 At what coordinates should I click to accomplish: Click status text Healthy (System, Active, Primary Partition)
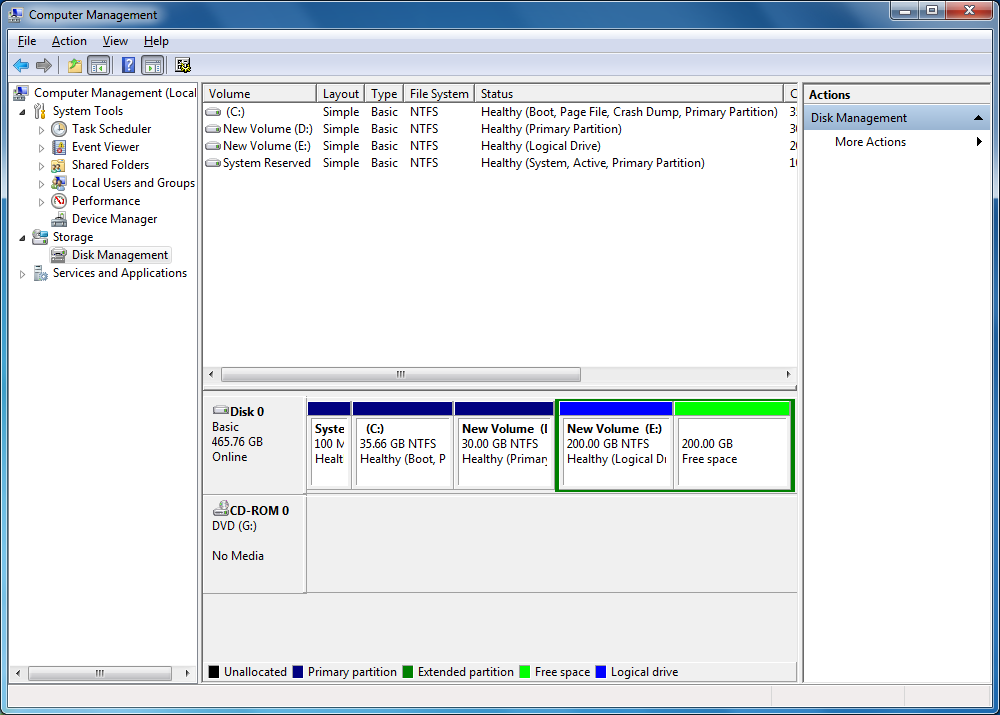(x=592, y=163)
